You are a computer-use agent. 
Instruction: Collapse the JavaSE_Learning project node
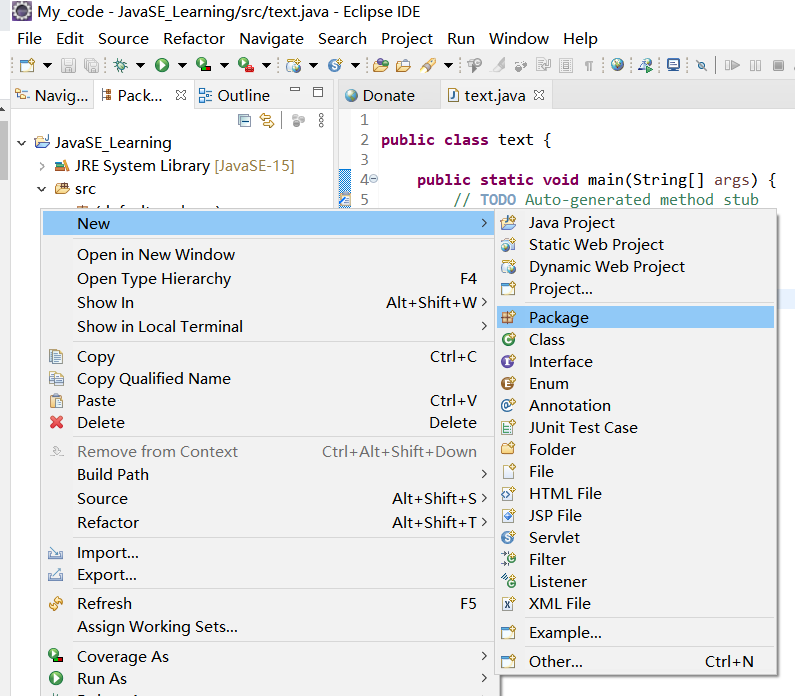(21, 143)
